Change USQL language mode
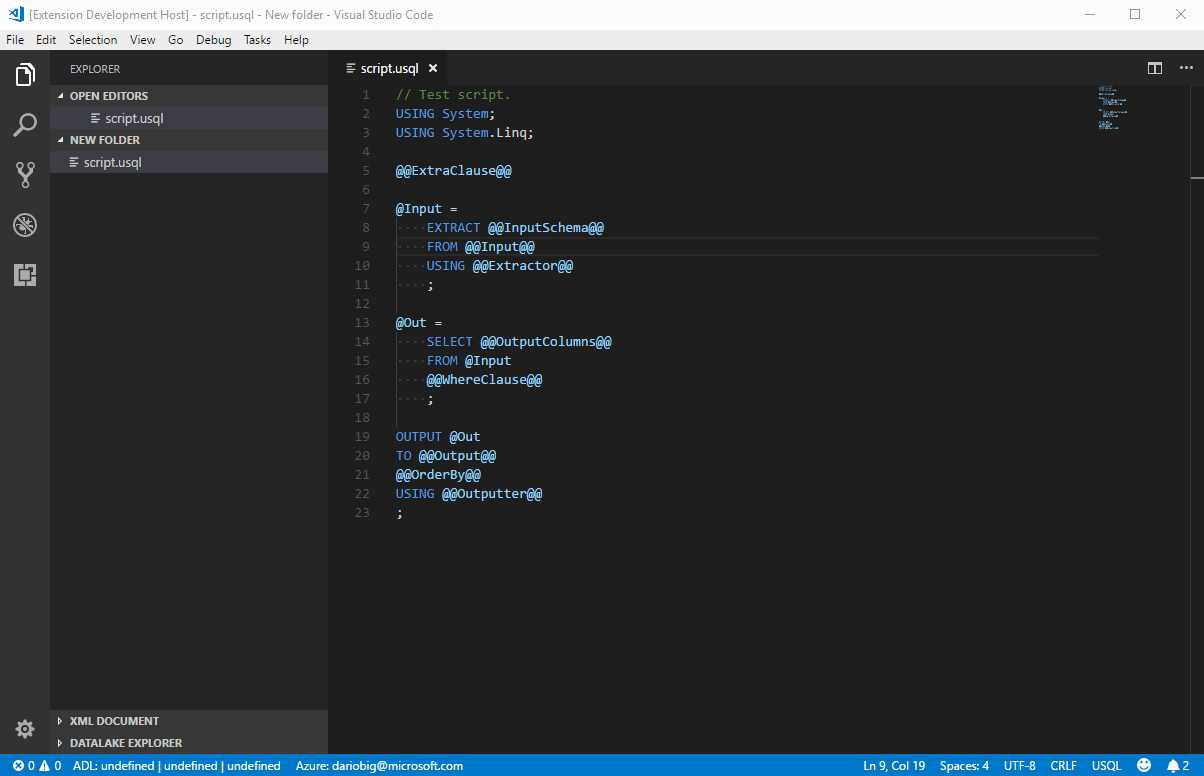Viewport: 1204px width, 776px height. [x=1106, y=765]
